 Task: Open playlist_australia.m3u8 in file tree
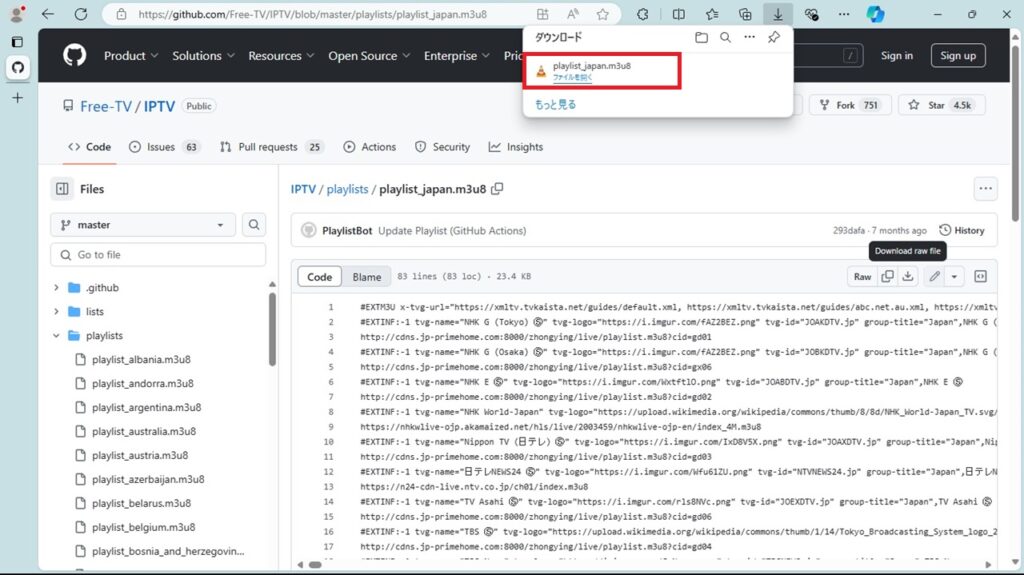point(144,431)
